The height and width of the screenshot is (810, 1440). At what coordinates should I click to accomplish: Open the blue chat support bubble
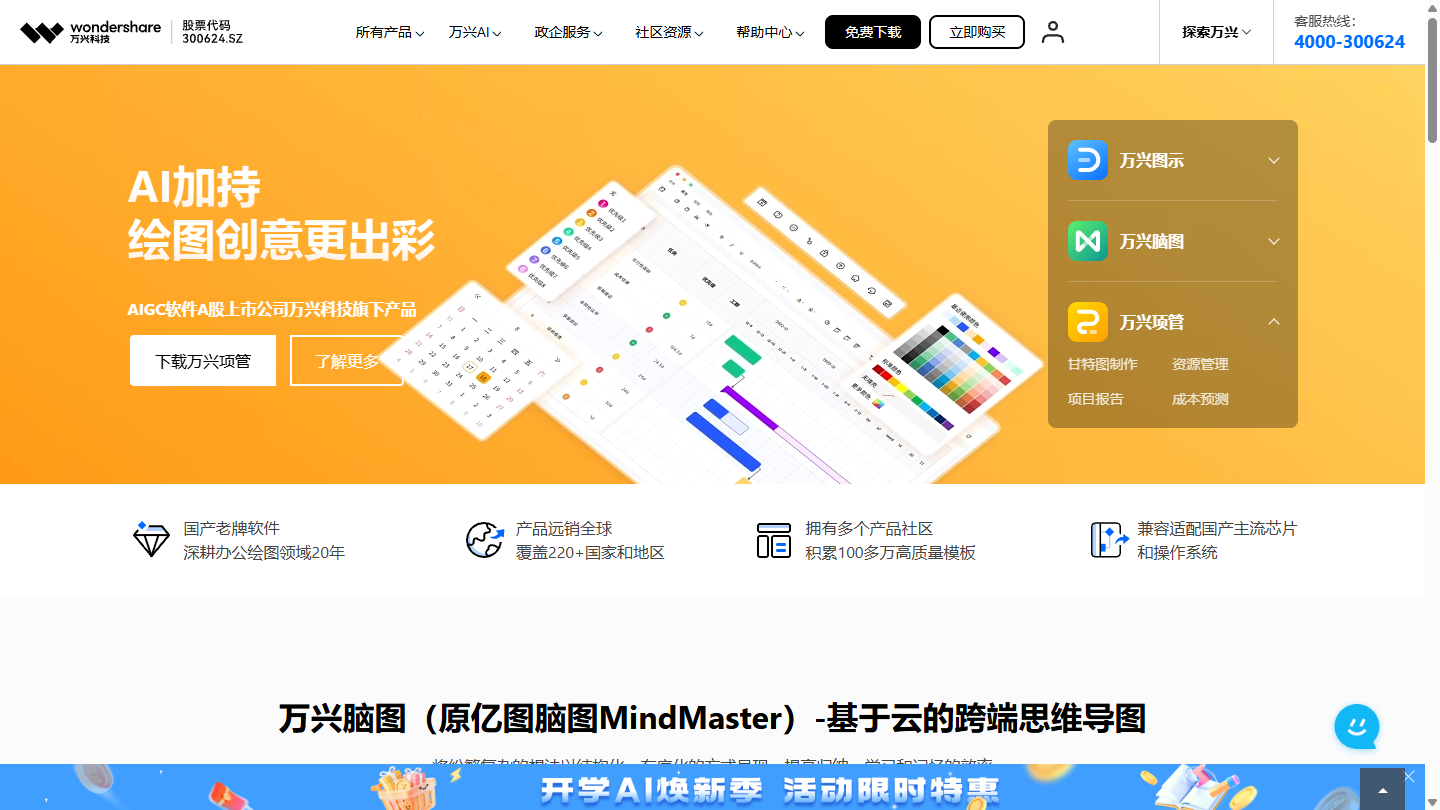[x=1357, y=726]
